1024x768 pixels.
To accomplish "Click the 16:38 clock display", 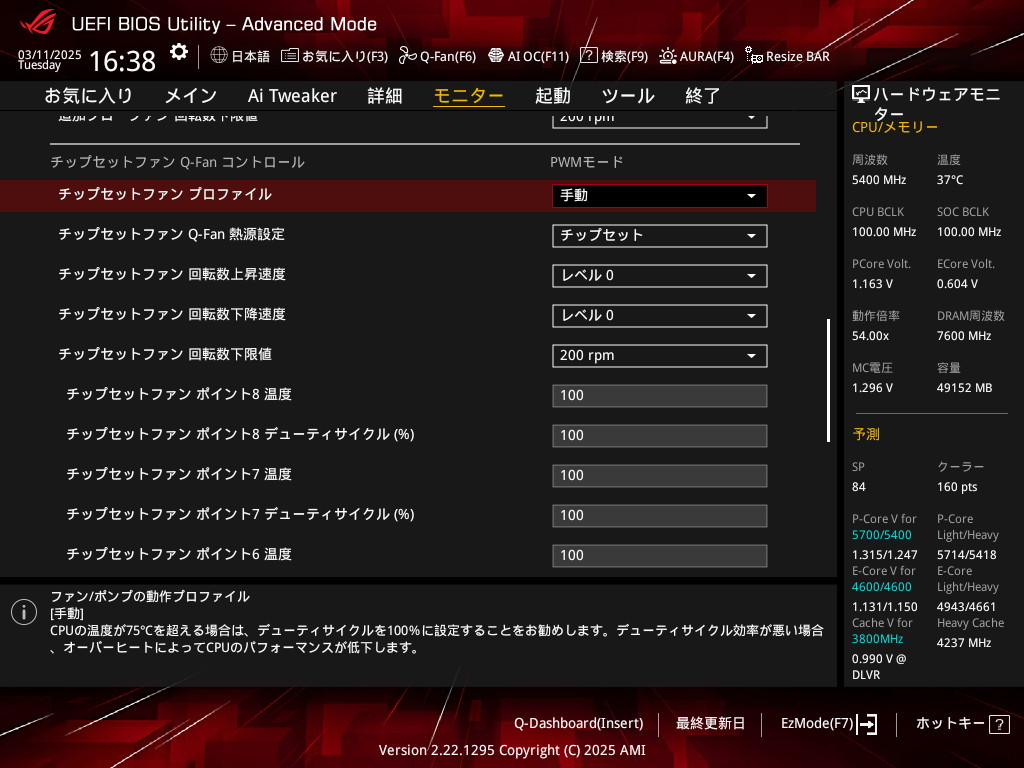I will click(x=122, y=61).
